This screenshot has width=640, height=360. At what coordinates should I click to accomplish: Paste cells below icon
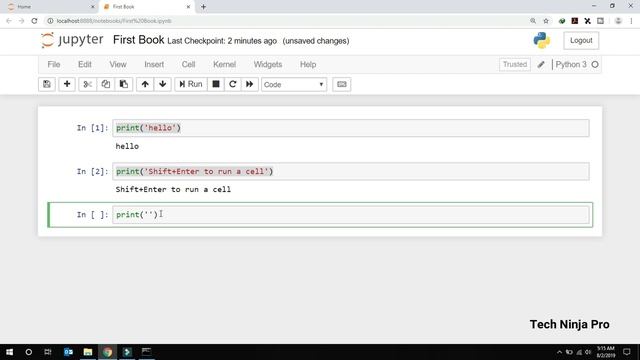(x=124, y=84)
